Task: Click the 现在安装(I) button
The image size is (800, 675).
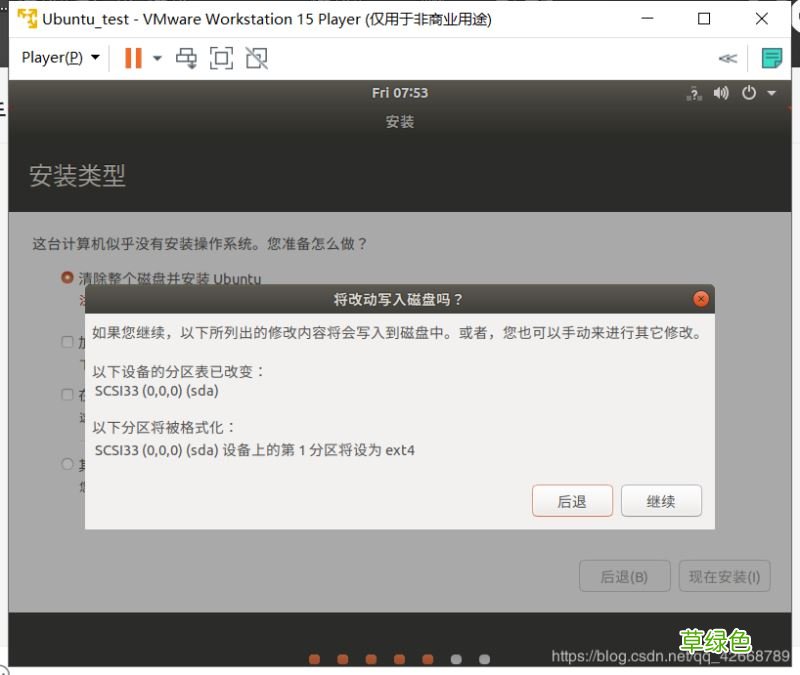Action: (x=724, y=576)
